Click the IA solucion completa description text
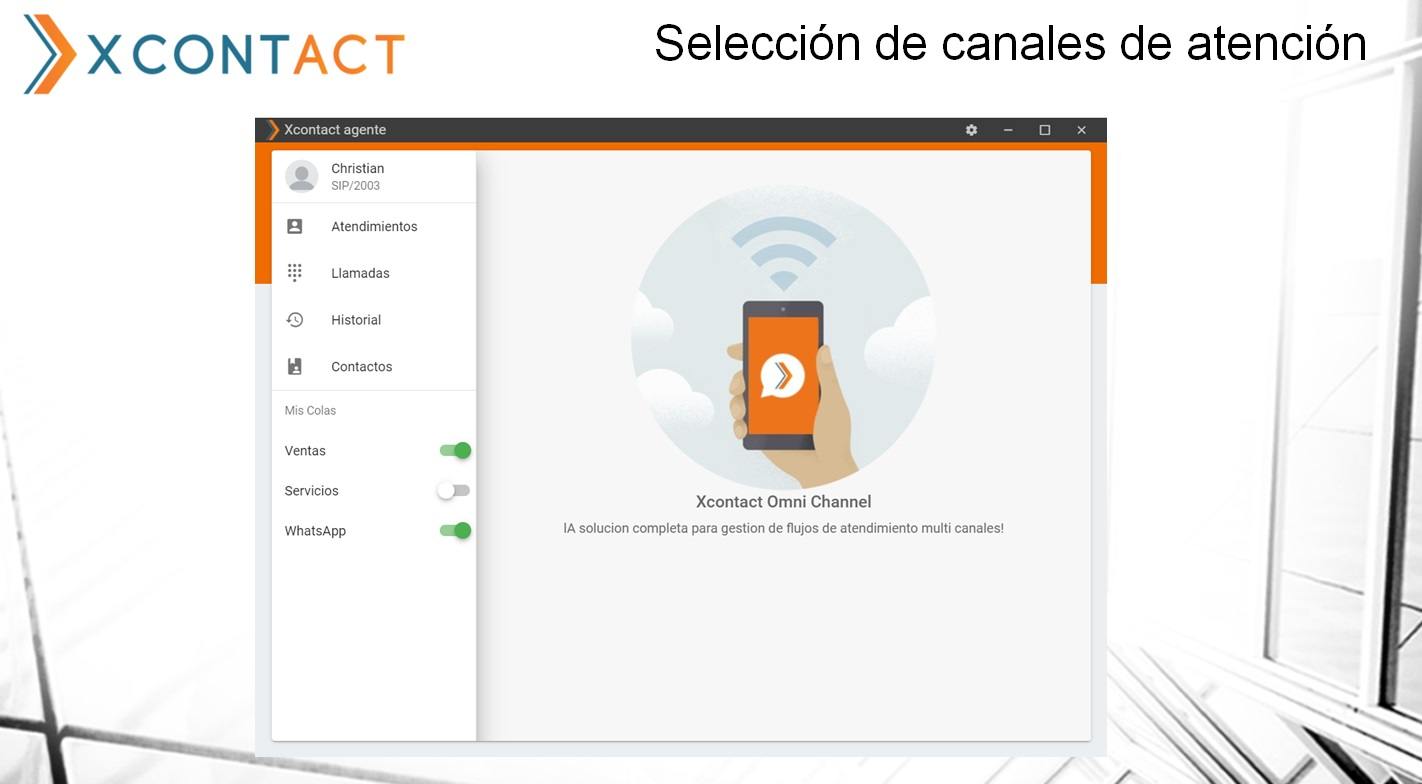 pos(783,528)
